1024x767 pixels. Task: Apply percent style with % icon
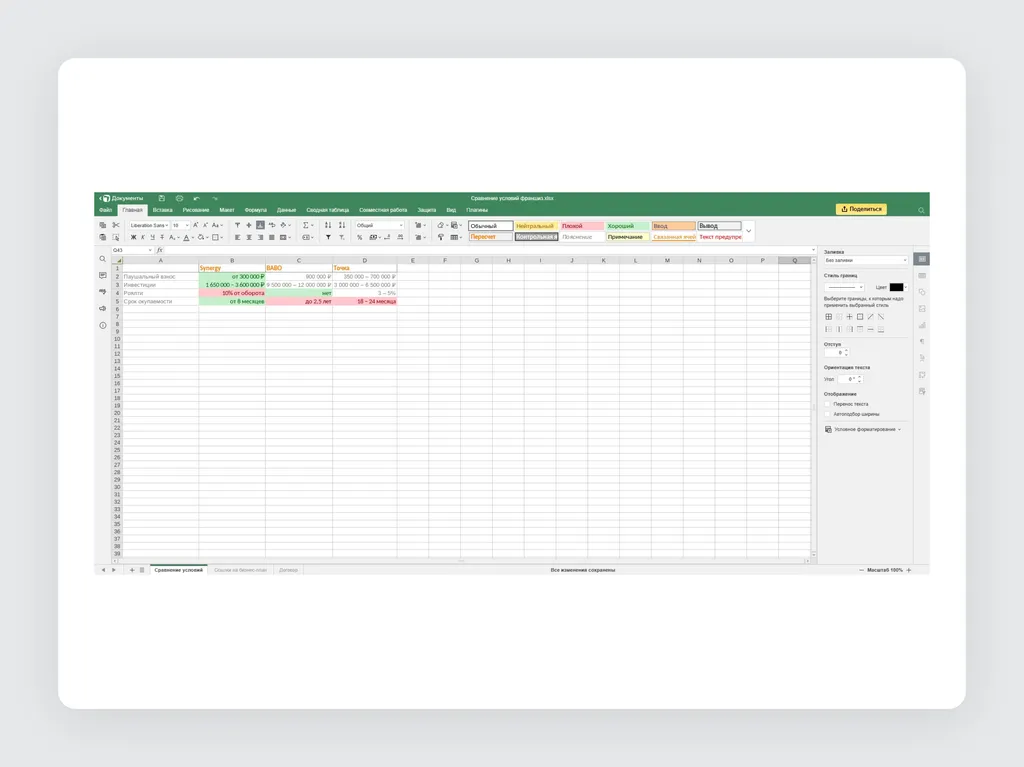pyautogui.click(x=359, y=237)
